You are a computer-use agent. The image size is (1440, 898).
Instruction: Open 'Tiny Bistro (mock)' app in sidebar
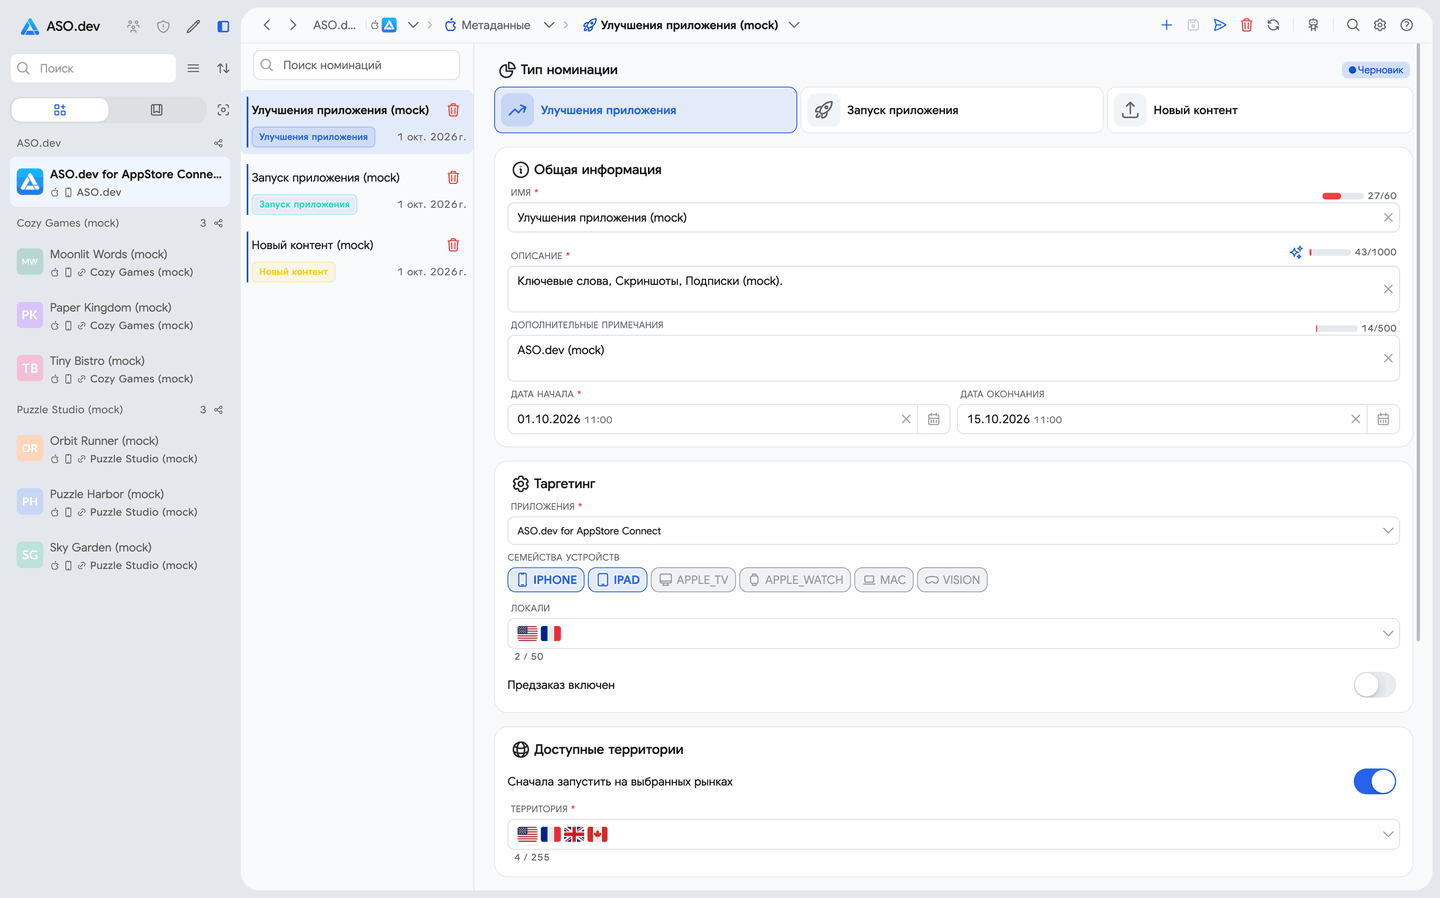pyautogui.click(x=120, y=369)
